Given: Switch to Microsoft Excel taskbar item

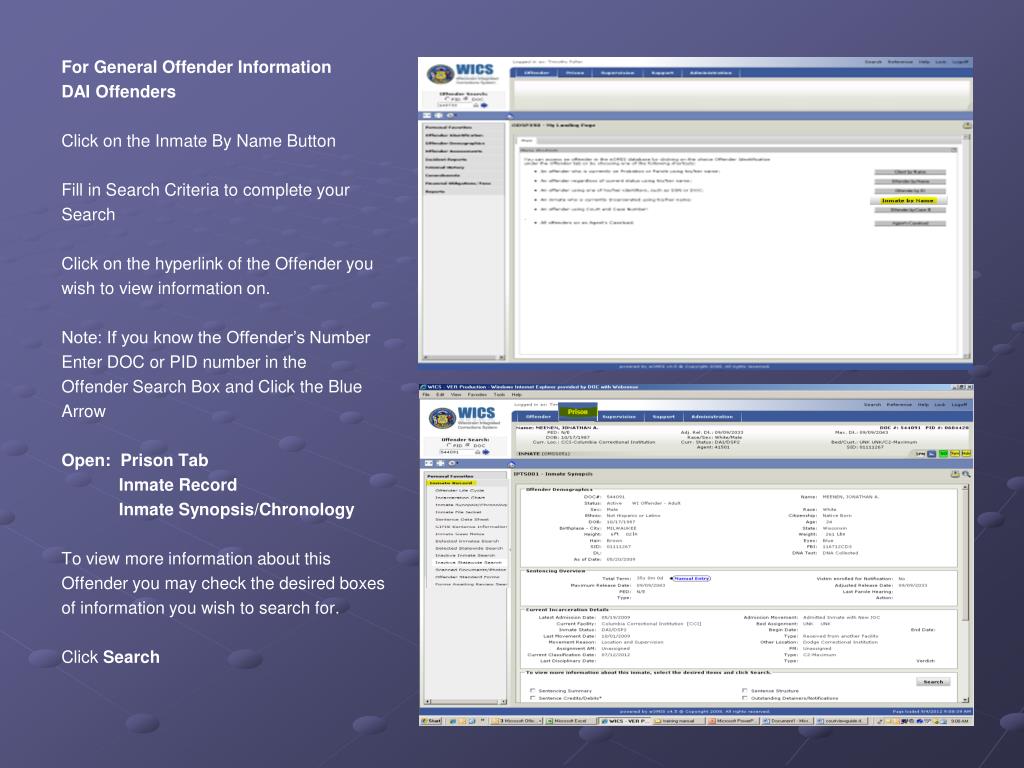Looking at the screenshot, I should click(x=569, y=721).
